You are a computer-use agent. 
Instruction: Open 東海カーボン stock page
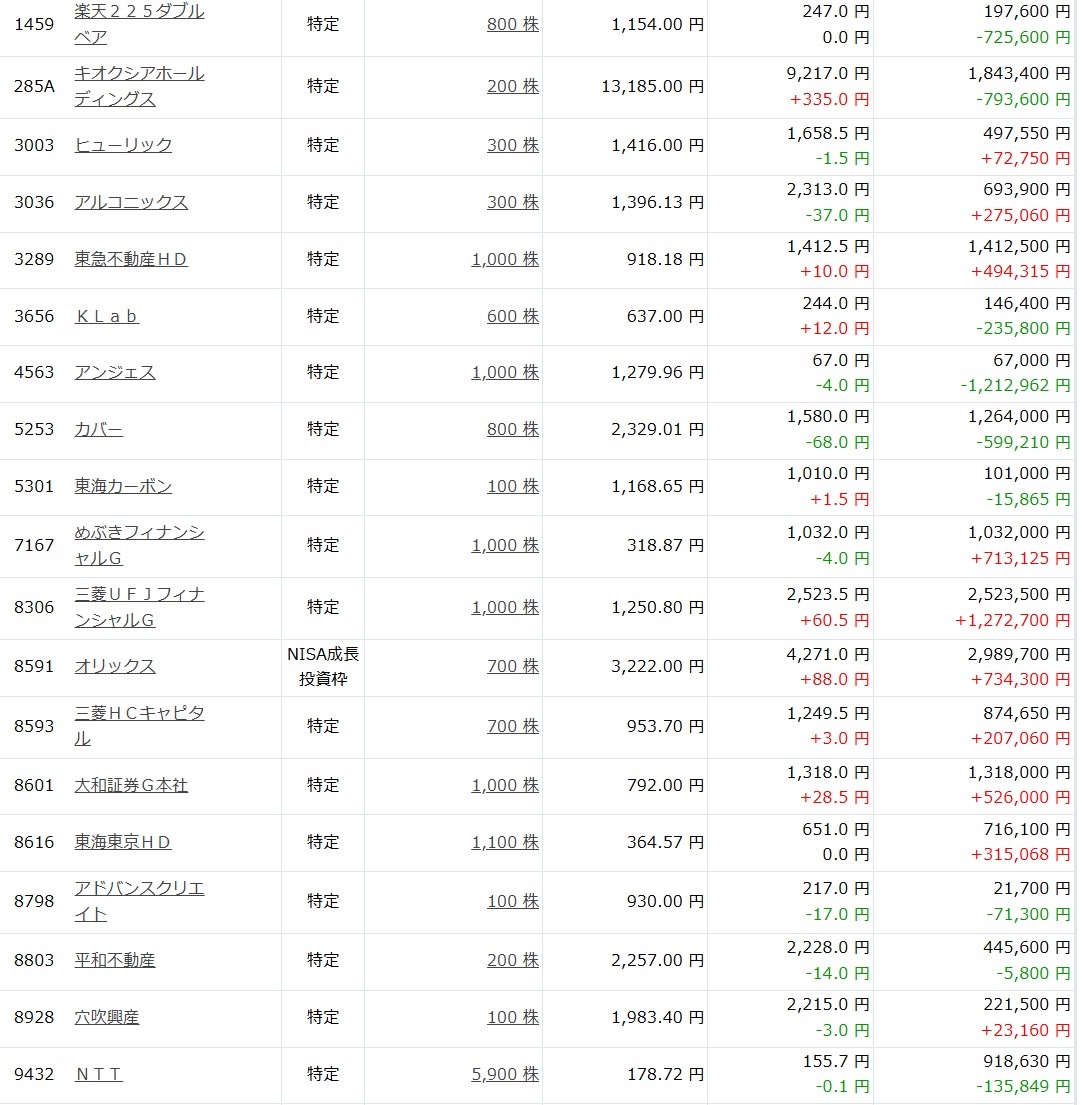coord(123,486)
